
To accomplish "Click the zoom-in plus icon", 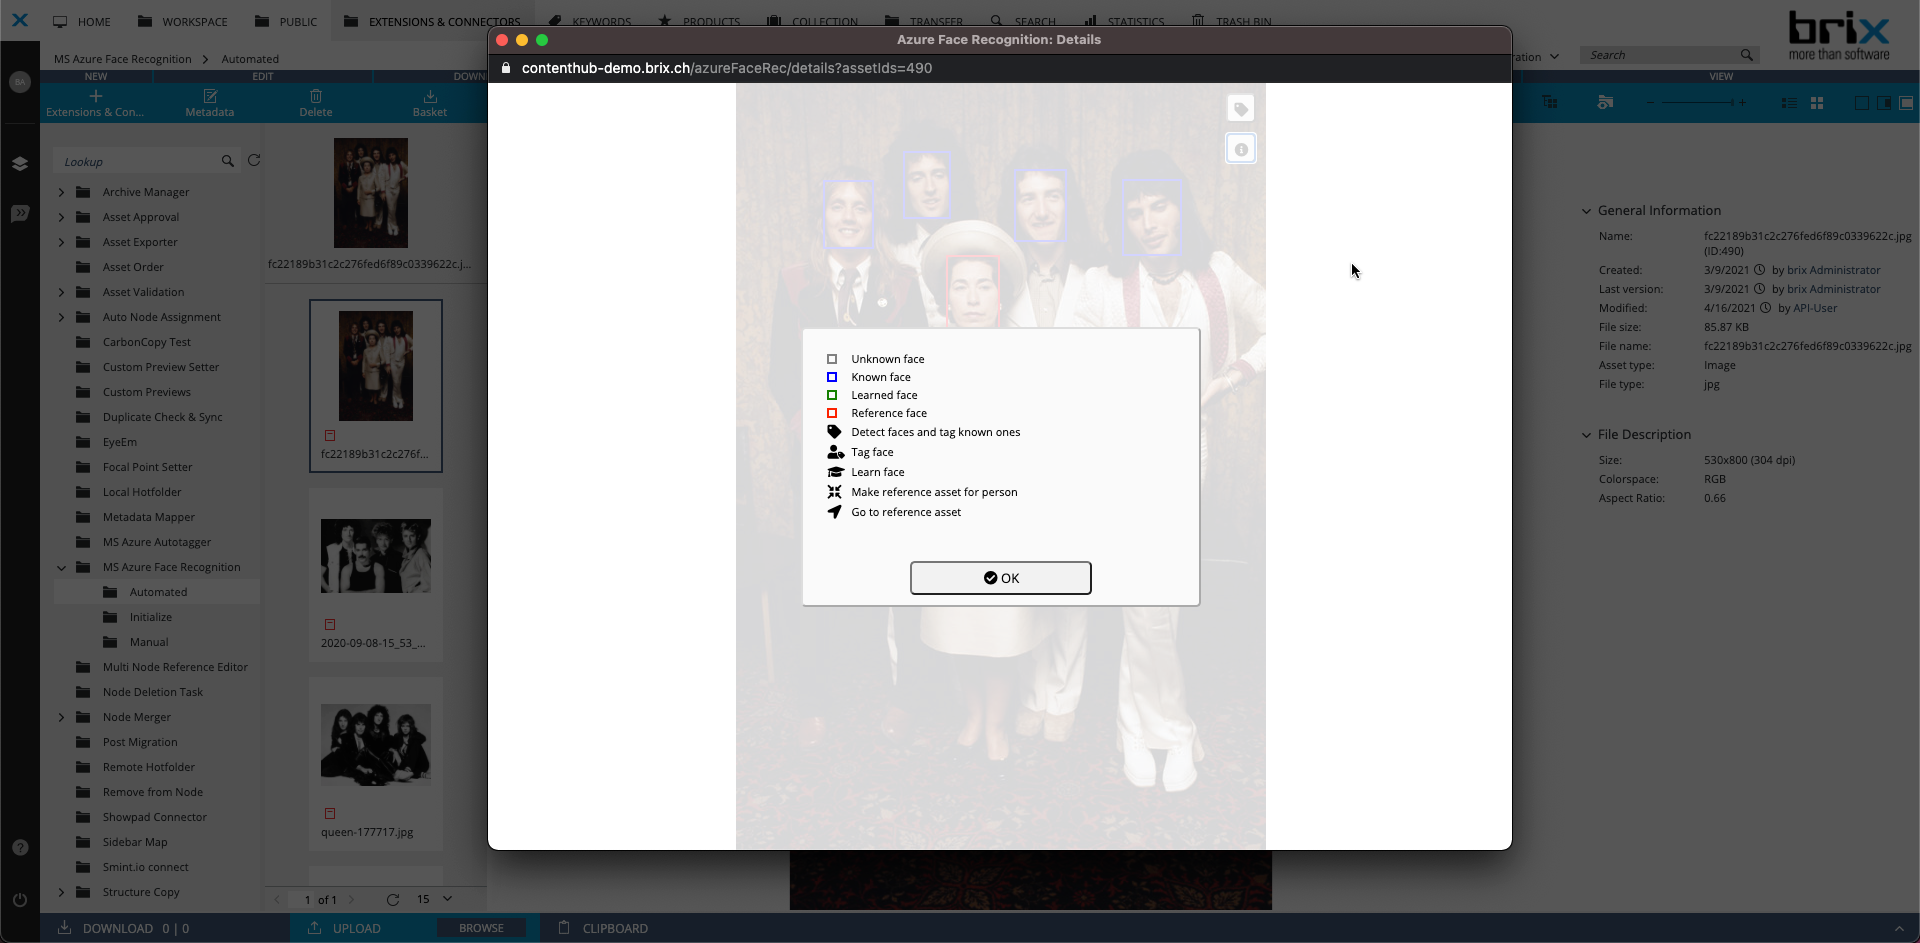I will point(1742,102).
